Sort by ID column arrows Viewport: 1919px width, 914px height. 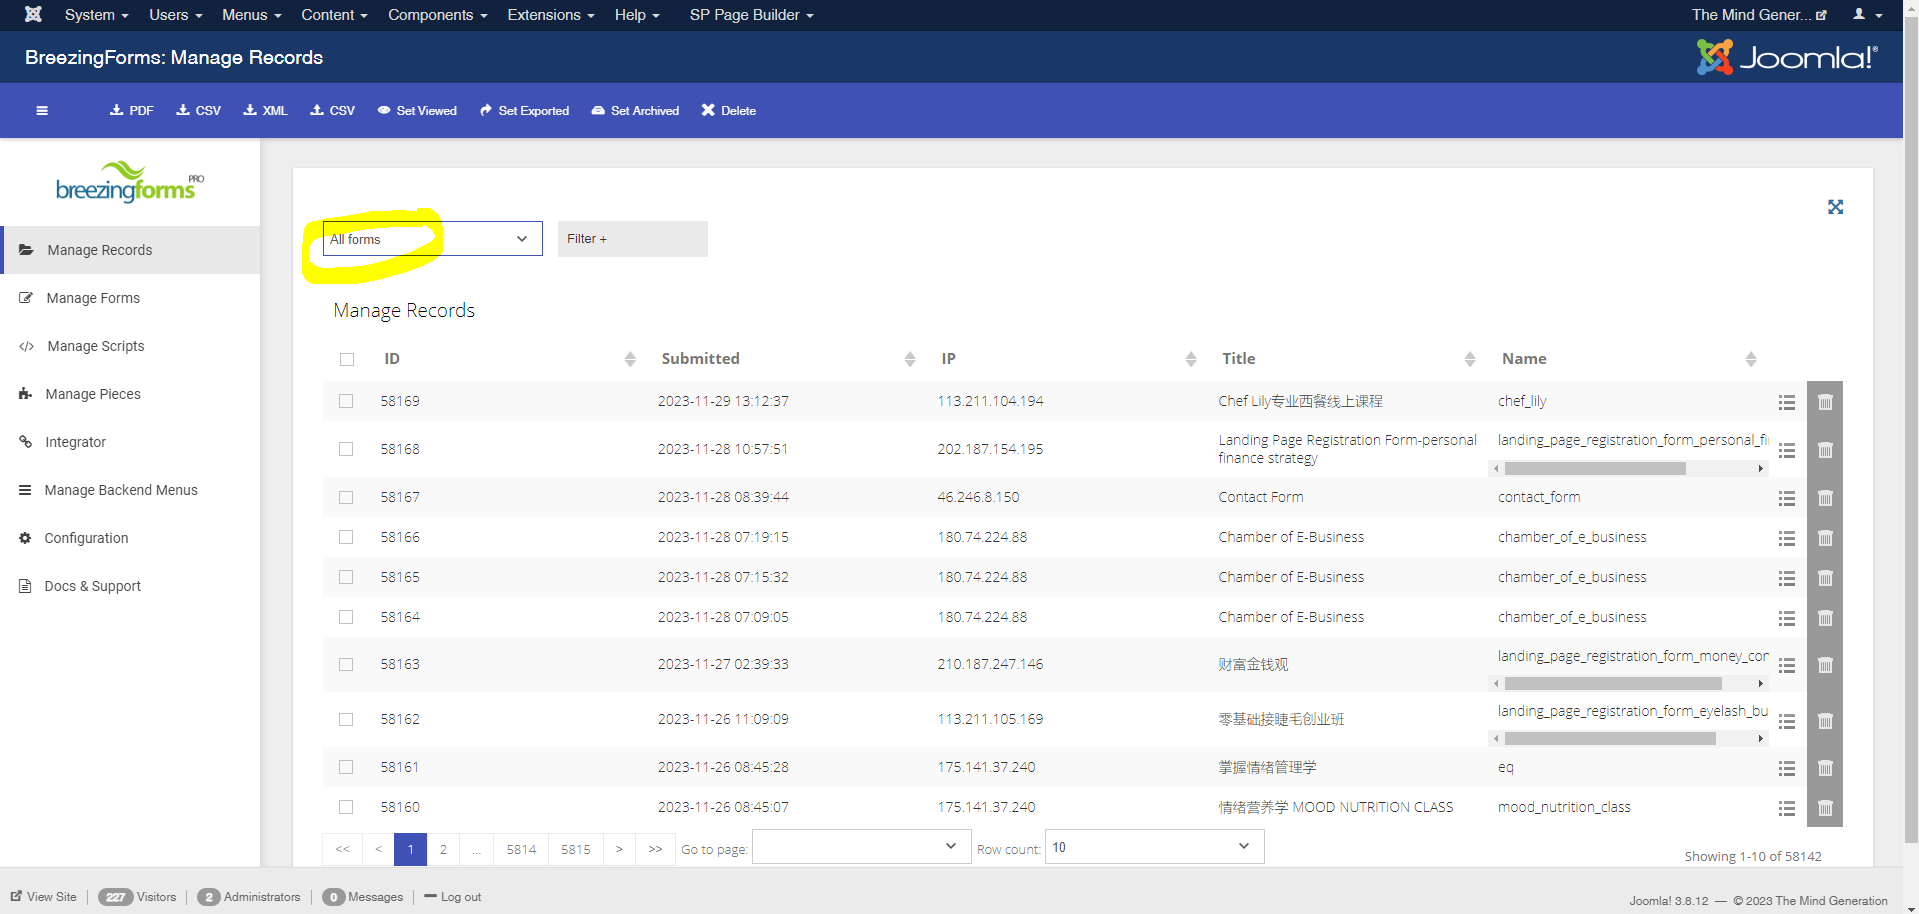pos(630,359)
